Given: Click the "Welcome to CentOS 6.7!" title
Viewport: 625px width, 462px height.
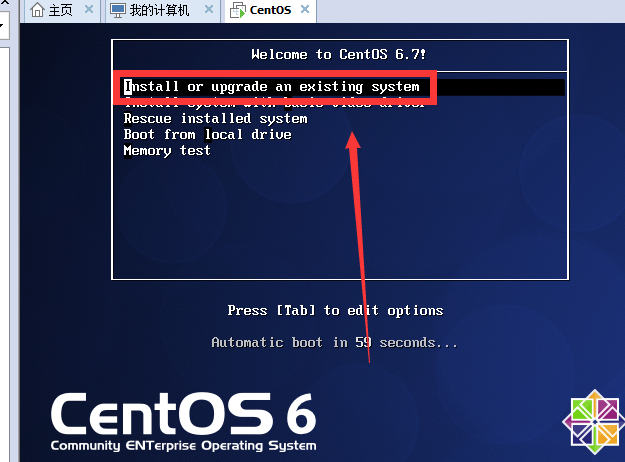Looking at the screenshot, I should pos(338,54).
